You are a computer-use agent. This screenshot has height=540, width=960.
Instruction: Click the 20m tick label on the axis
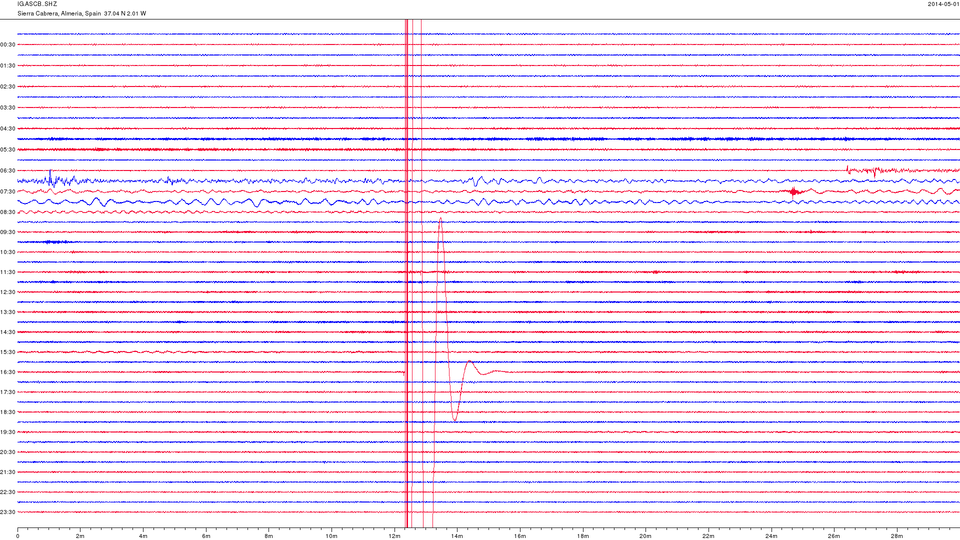(645, 536)
